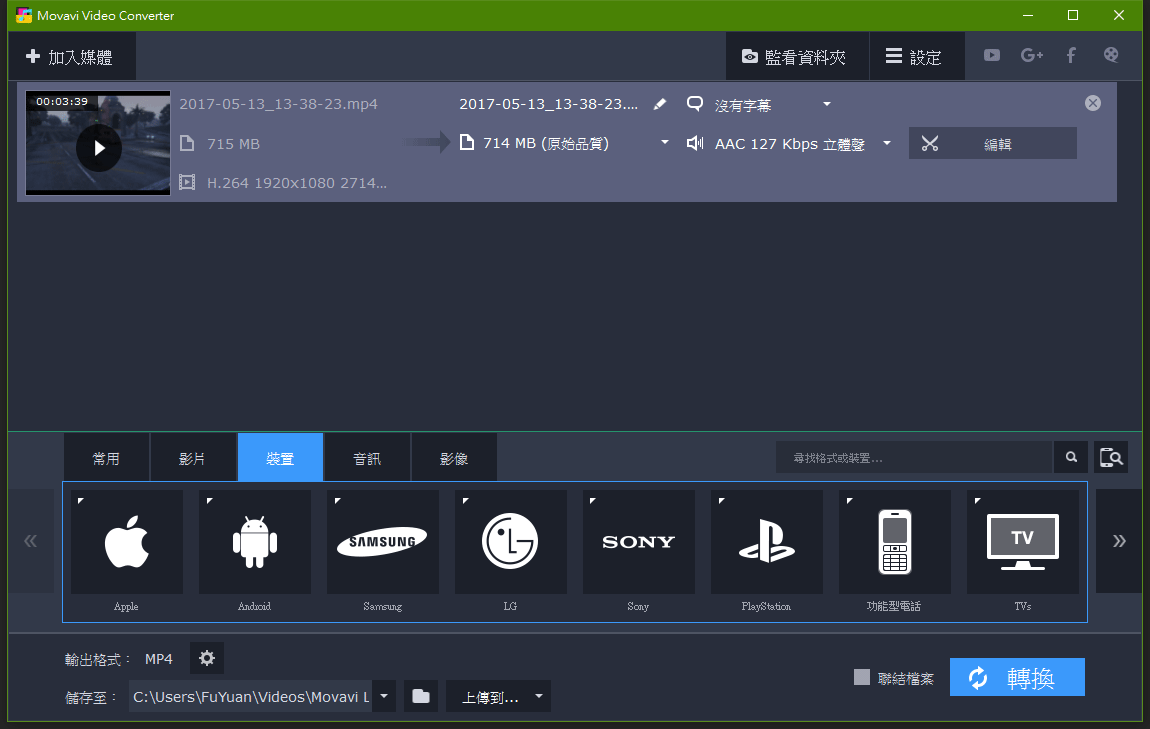Choose the Android device preset icon
The image size is (1150, 729).
pyautogui.click(x=254, y=541)
